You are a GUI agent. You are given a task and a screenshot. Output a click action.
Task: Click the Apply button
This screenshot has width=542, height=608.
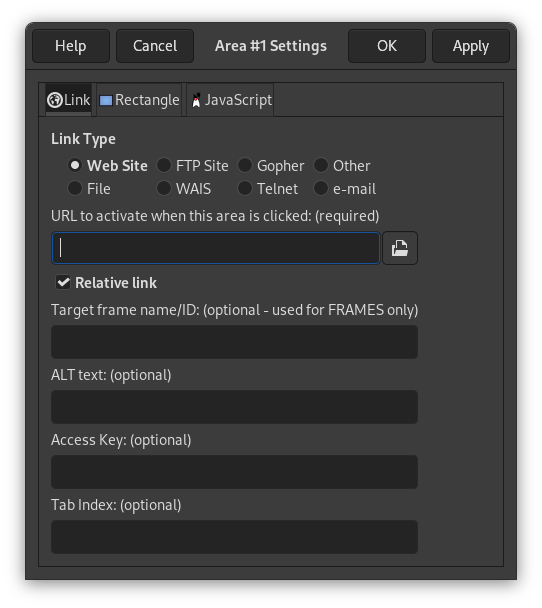click(x=471, y=46)
